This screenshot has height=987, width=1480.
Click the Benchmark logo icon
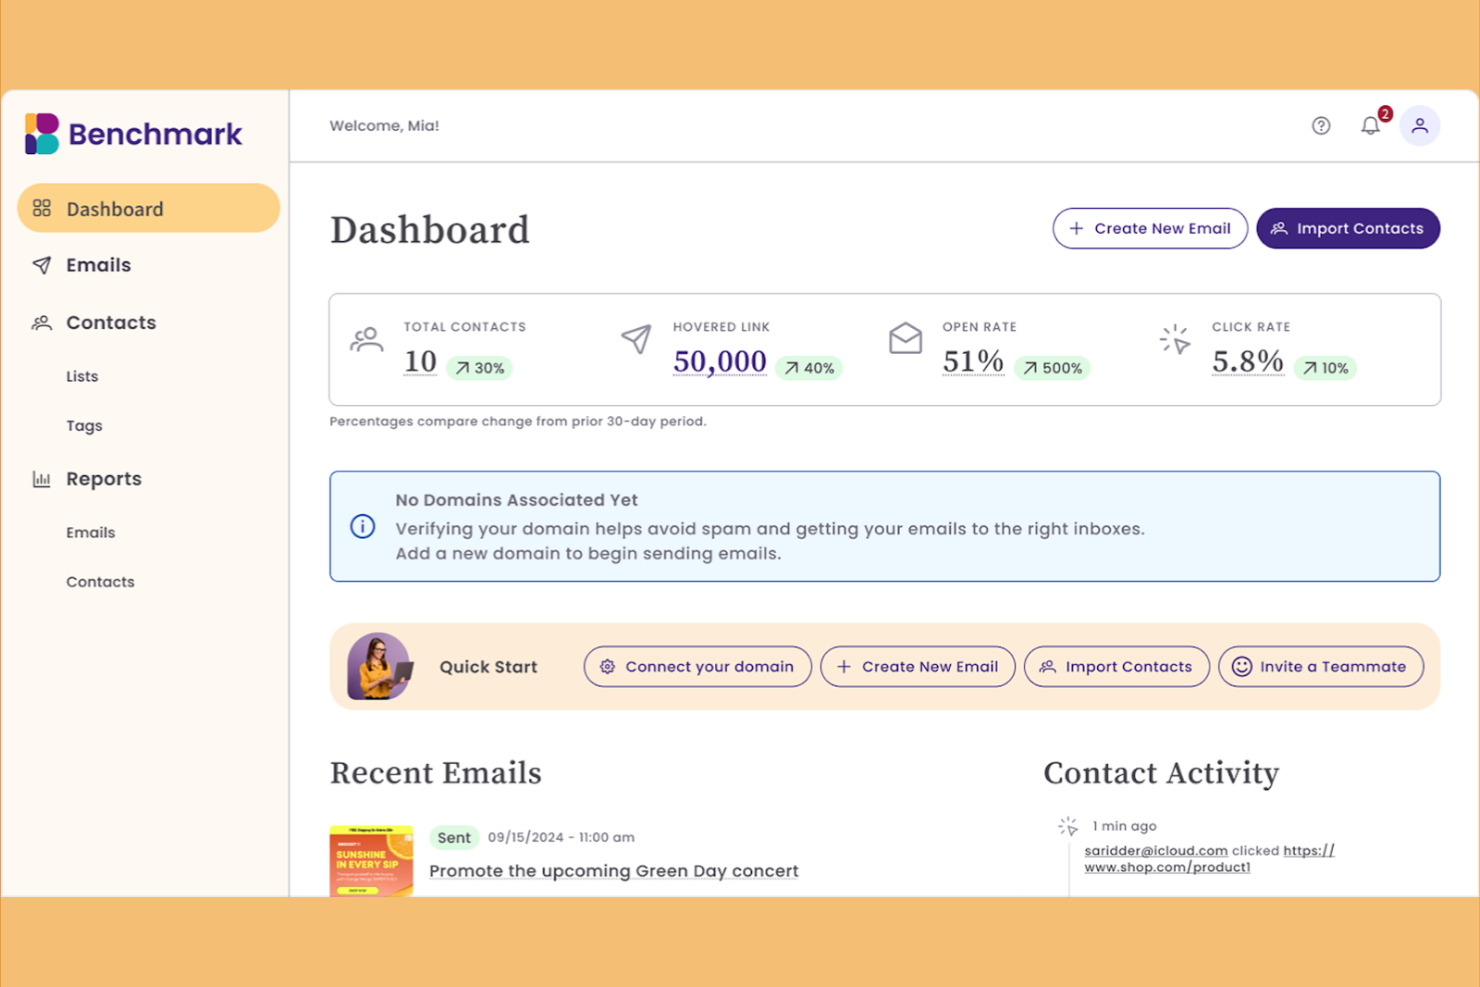point(40,133)
